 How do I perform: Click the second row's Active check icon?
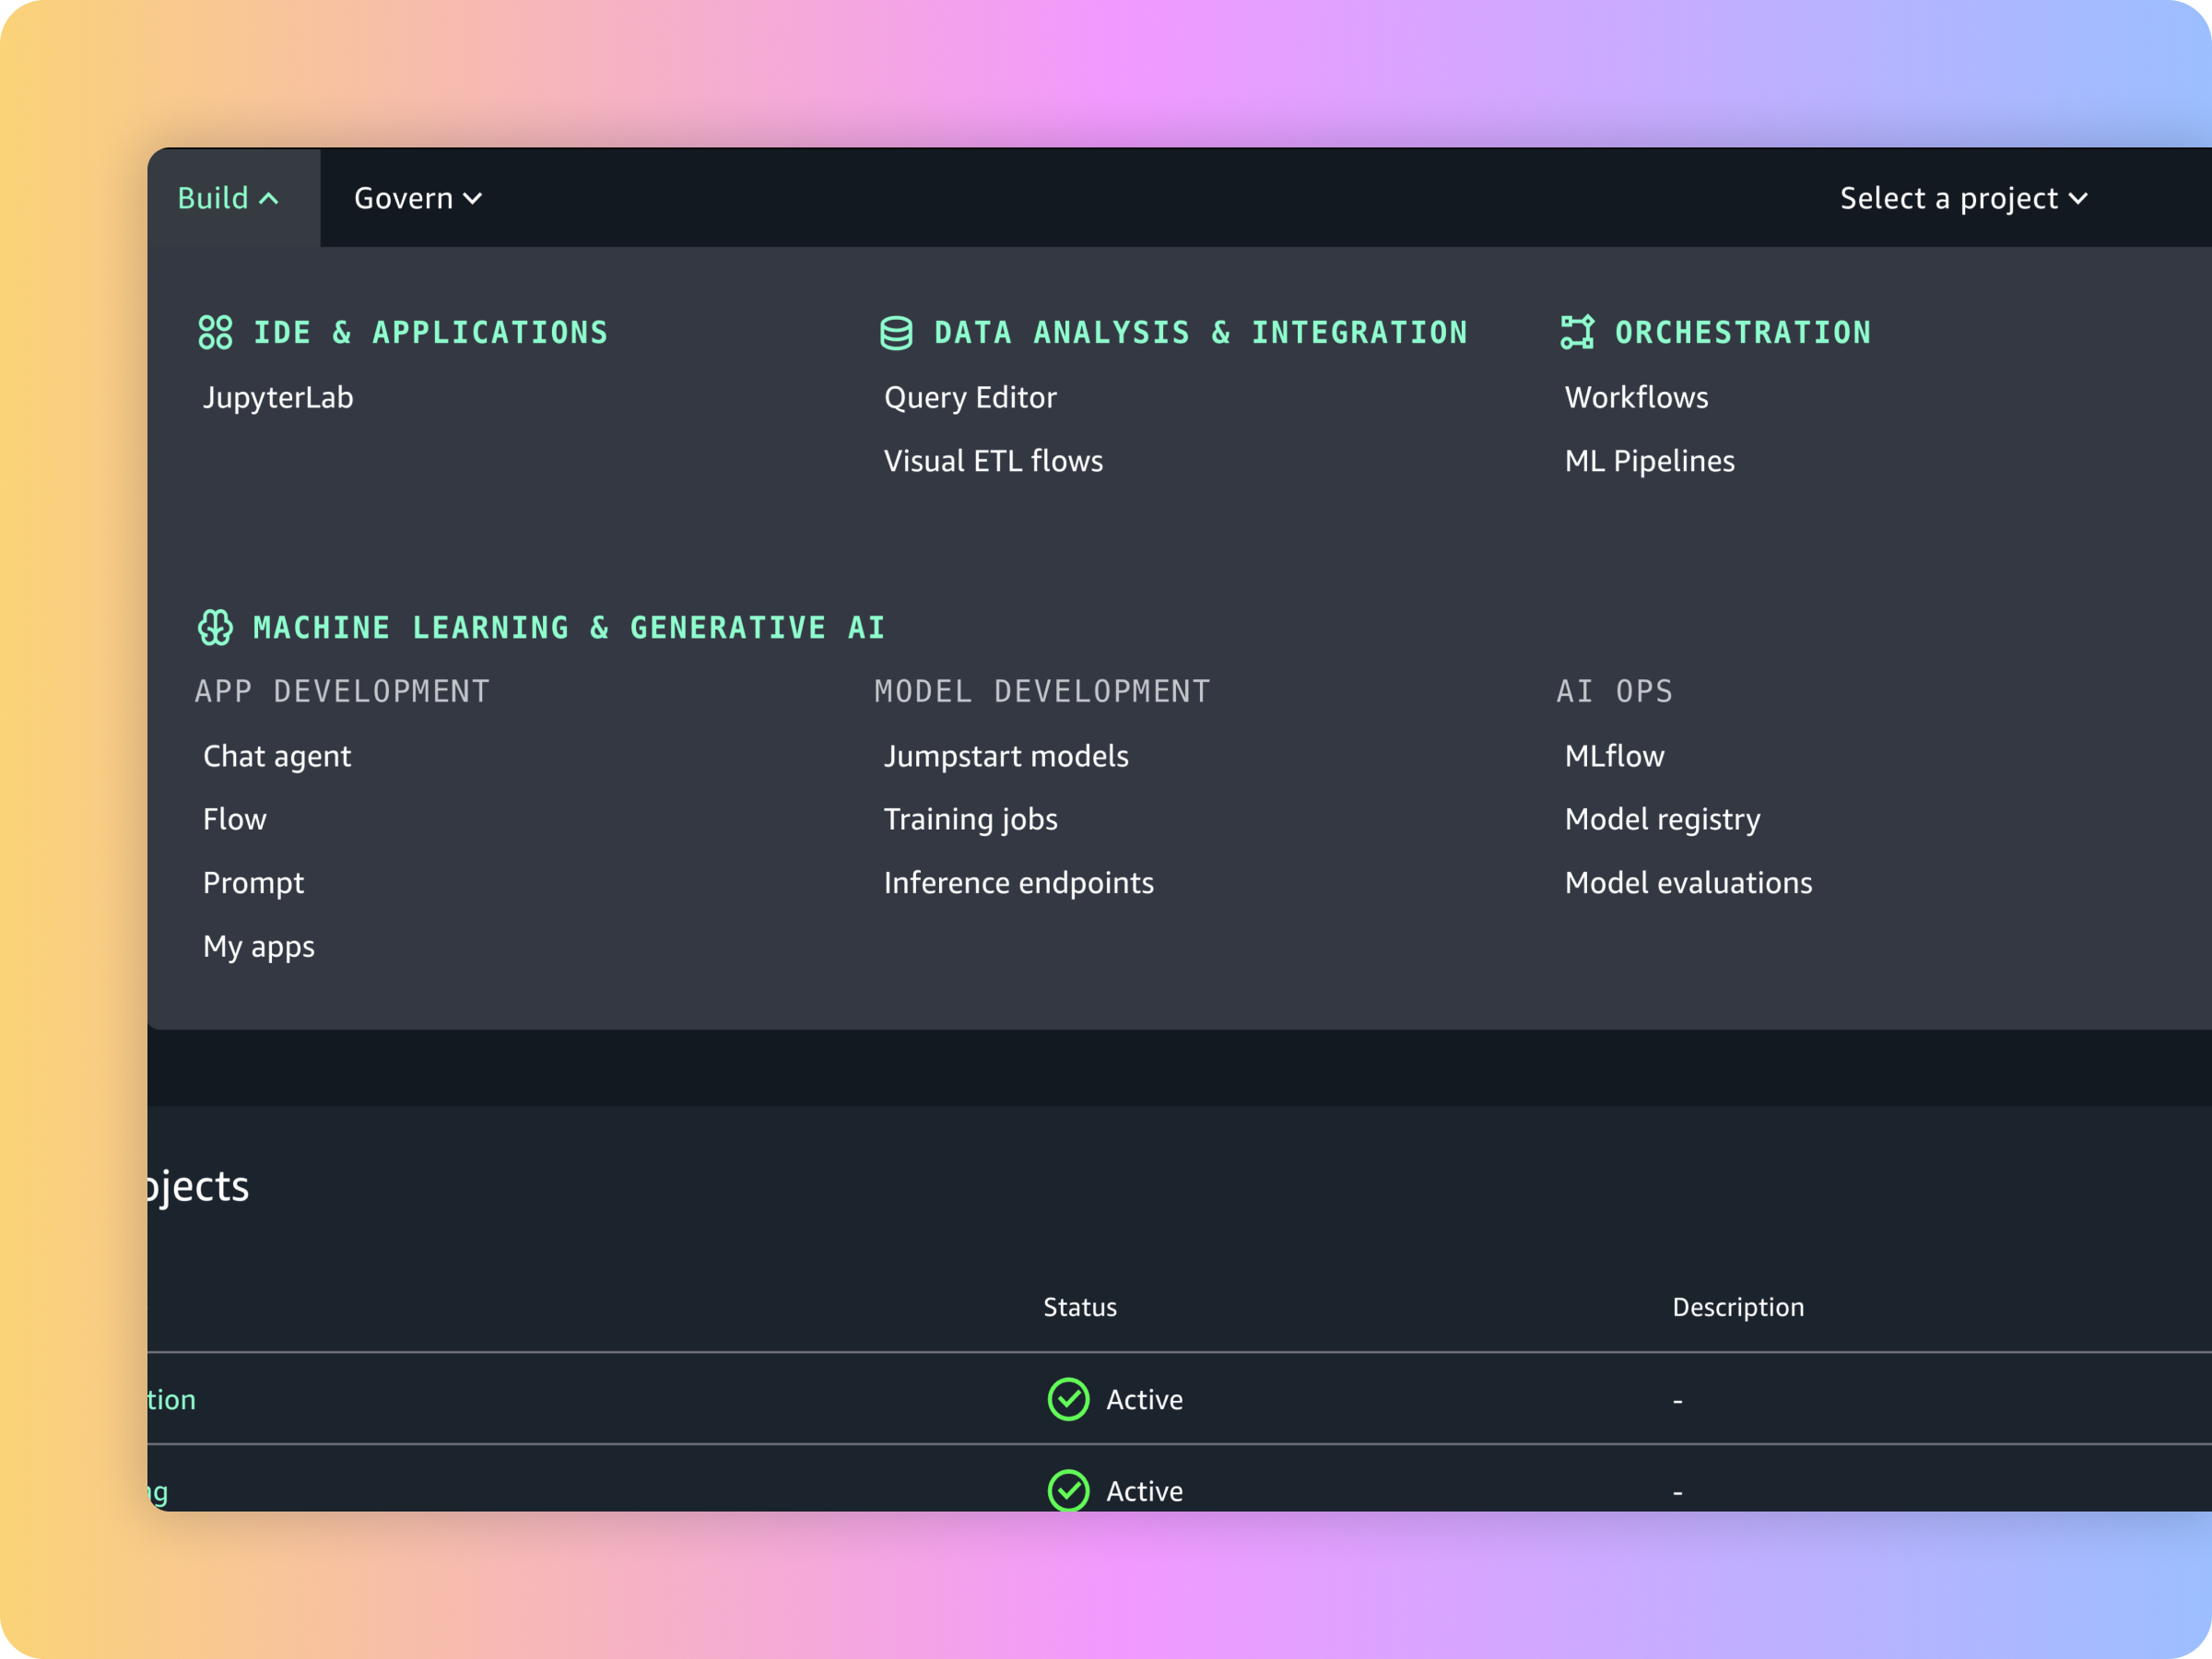tap(1068, 1490)
